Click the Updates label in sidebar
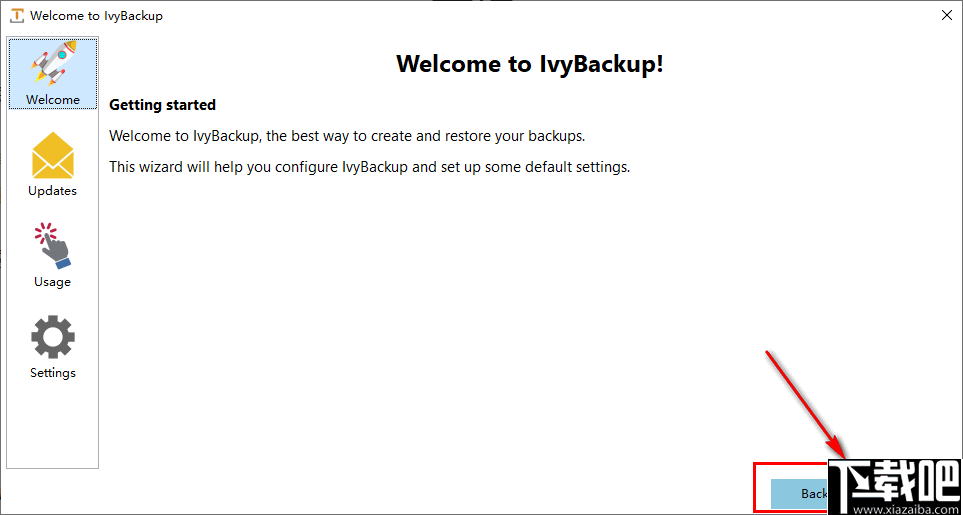 coord(53,191)
